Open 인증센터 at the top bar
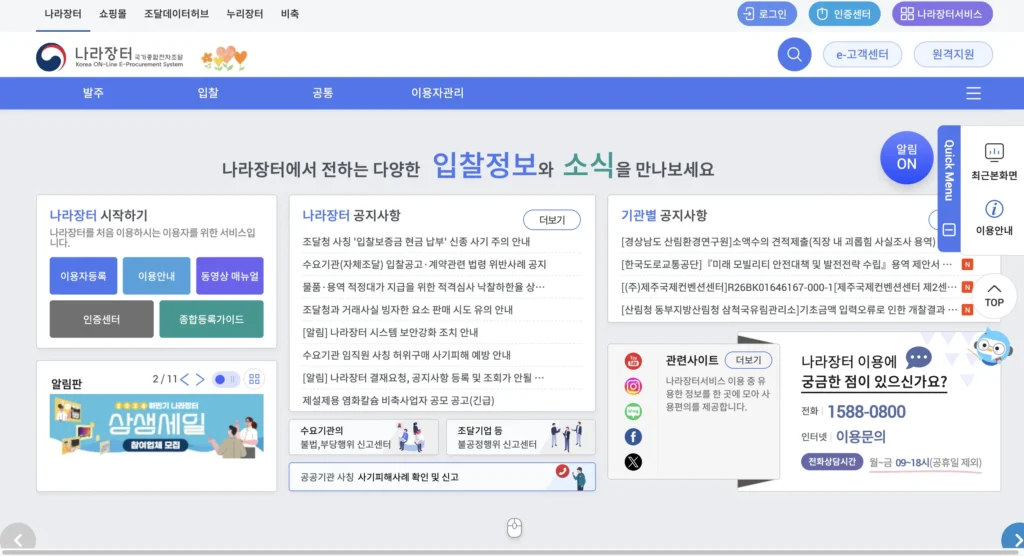Image resolution: width=1024 pixels, height=556 pixels. [x=844, y=14]
